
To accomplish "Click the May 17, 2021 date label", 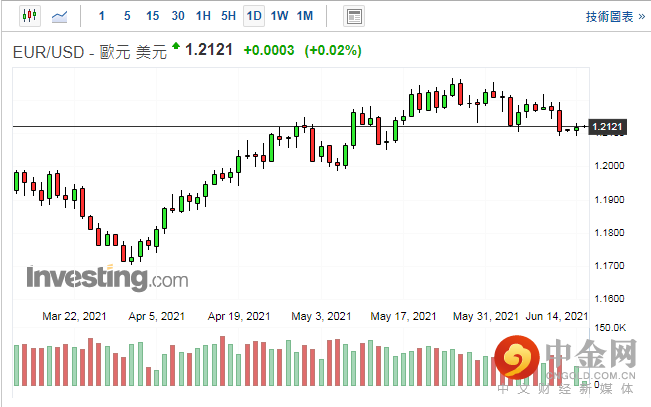I will point(403,316).
